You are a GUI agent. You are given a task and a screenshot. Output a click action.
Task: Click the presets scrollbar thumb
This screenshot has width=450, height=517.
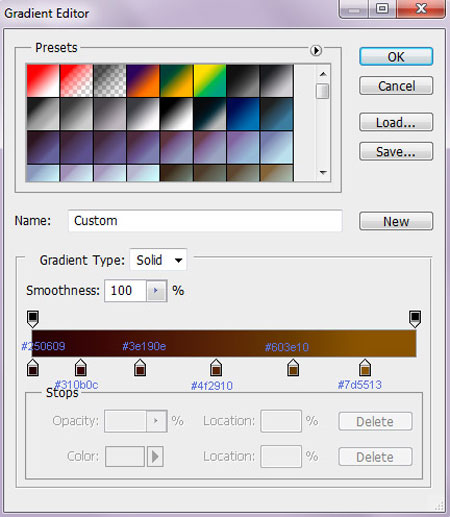coord(322,91)
